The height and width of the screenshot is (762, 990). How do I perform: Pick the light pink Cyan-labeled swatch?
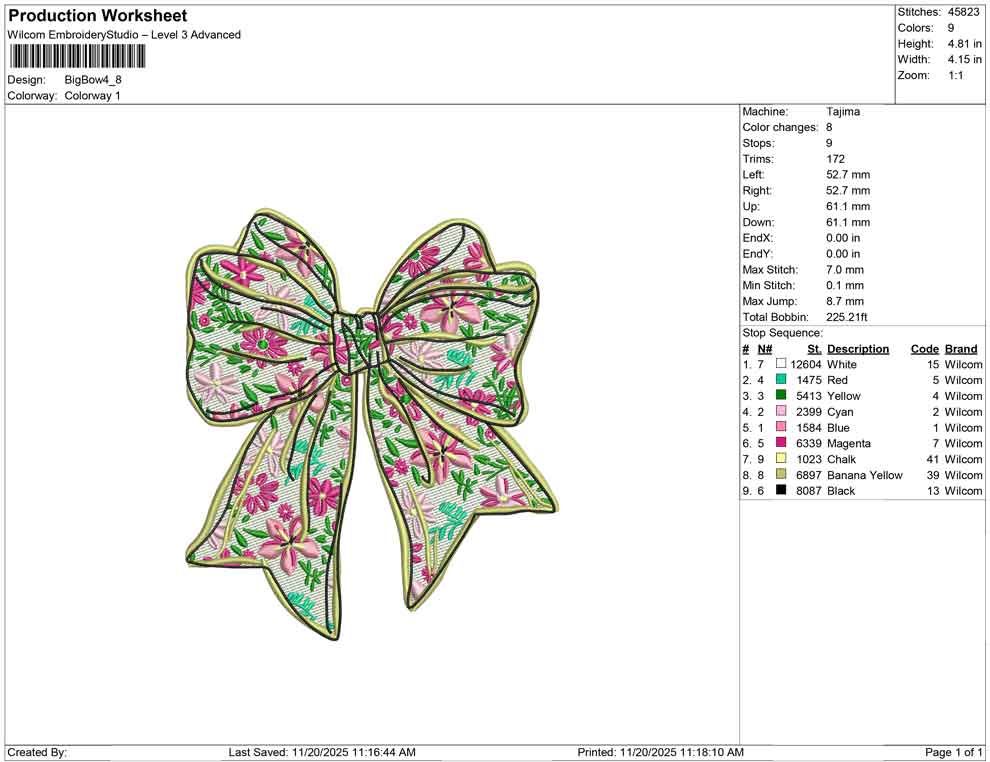coord(781,412)
